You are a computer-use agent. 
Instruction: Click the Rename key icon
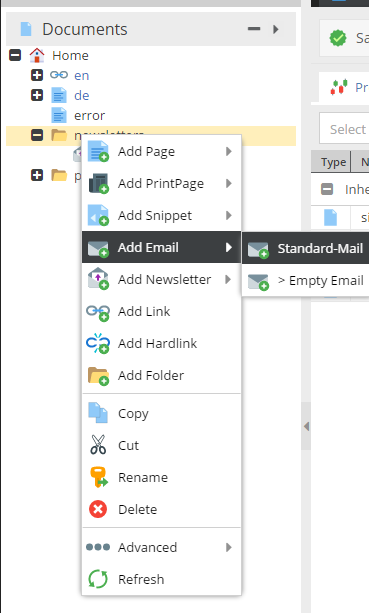click(x=98, y=477)
